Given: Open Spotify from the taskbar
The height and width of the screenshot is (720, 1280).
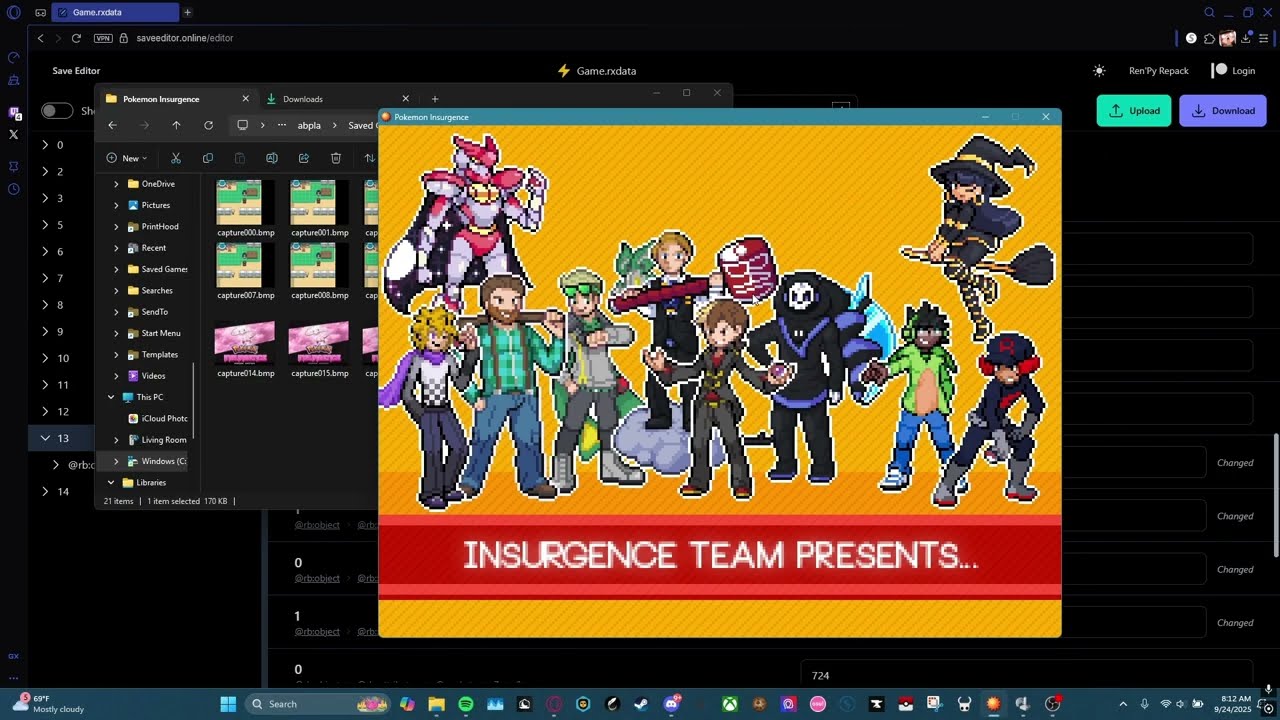Looking at the screenshot, I should click(466, 704).
